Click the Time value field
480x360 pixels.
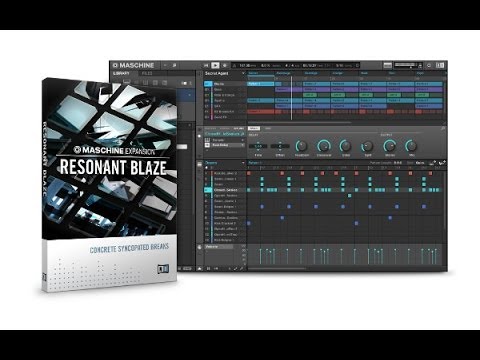258,146
